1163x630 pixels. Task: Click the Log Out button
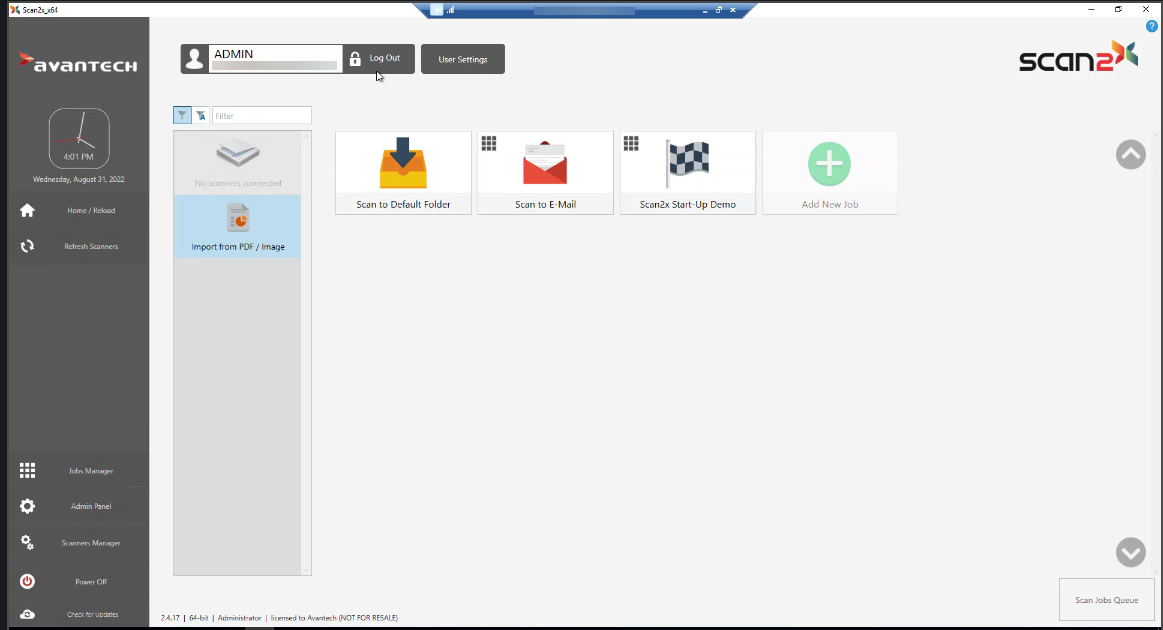click(378, 59)
